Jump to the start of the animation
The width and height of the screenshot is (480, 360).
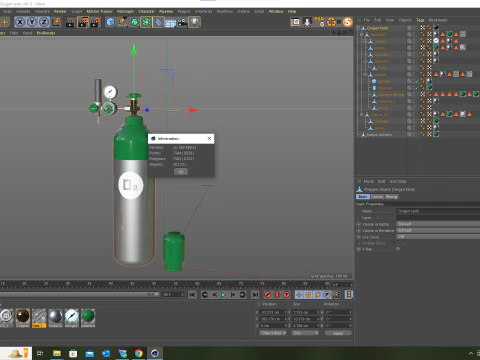pyautogui.click(x=192, y=295)
